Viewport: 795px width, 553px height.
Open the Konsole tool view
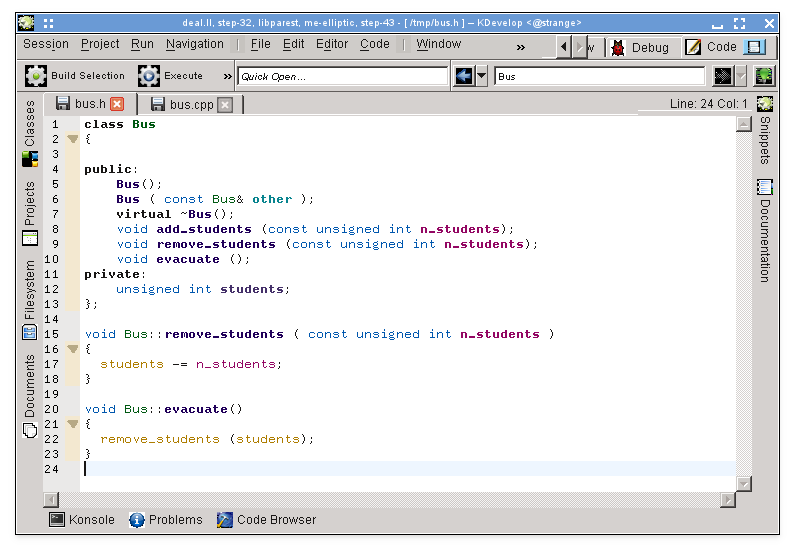pyautogui.click(x=82, y=520)
